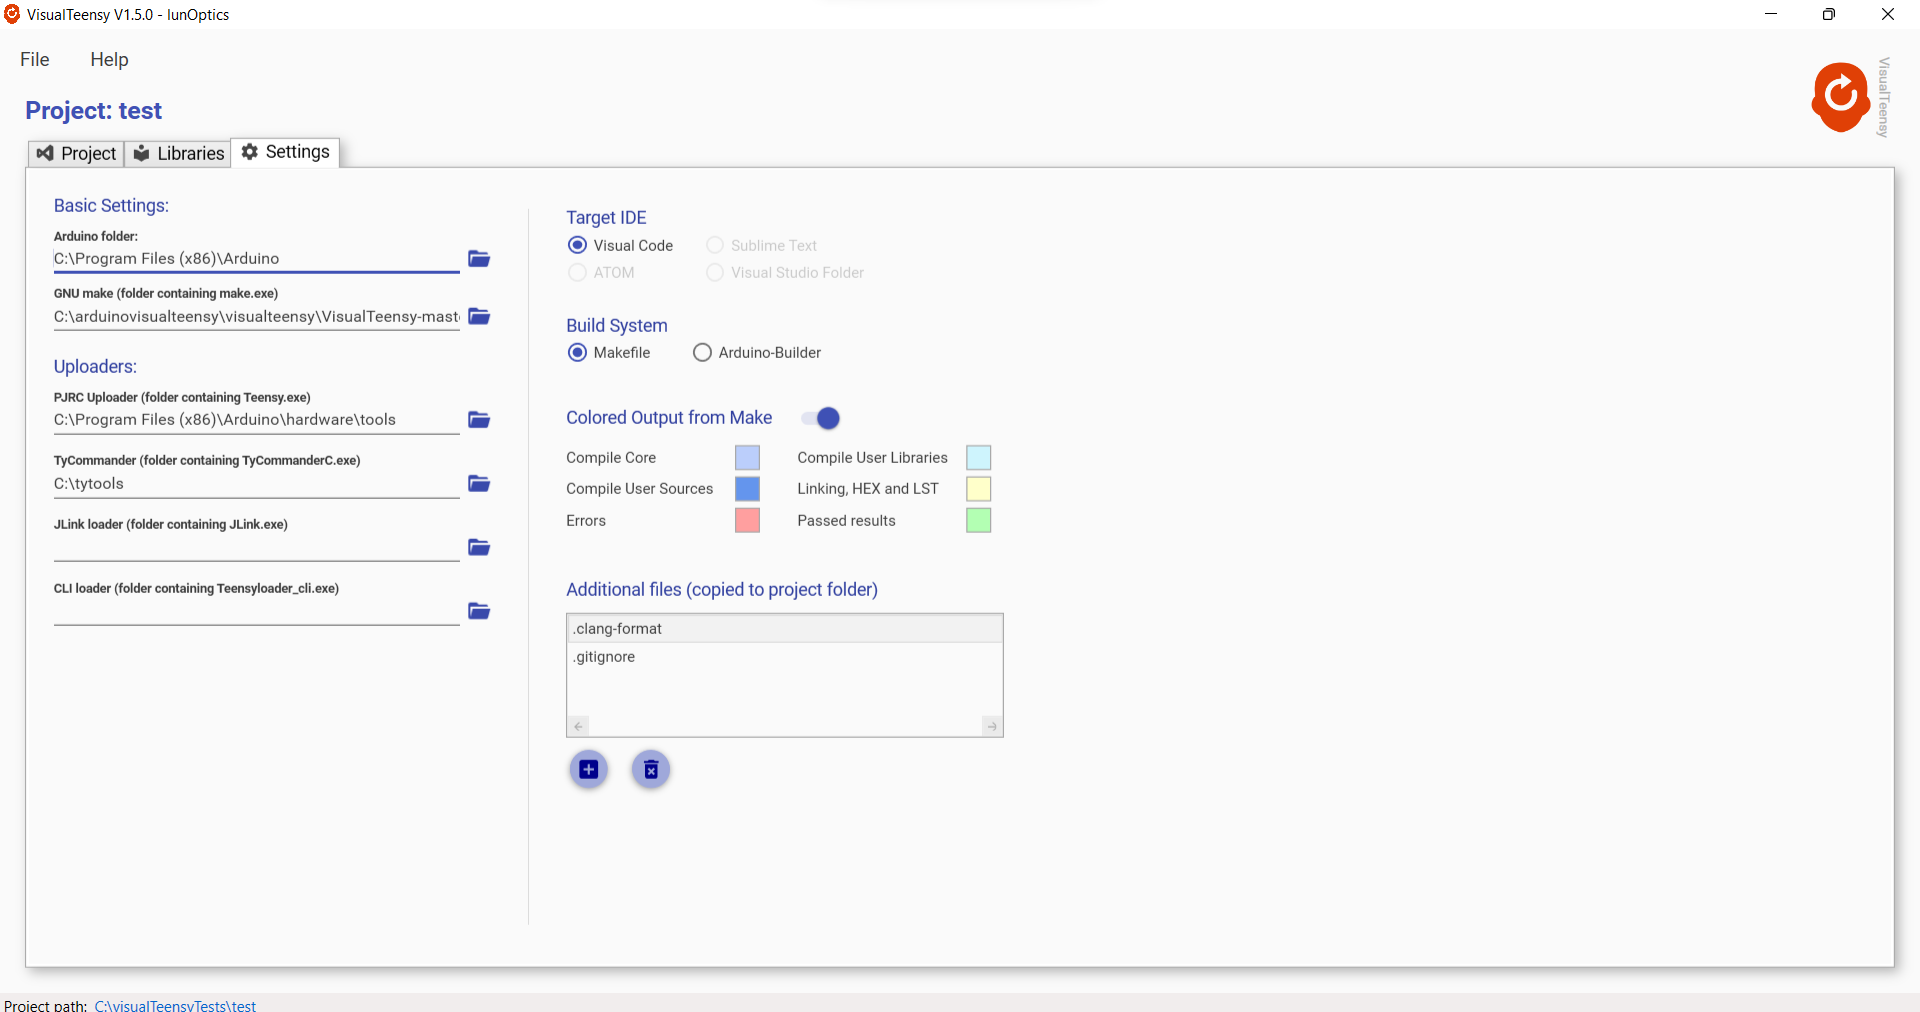Image resolution: width=1920 pixels, height=1012 pixels.
Task: Switch to the Libraries tab
Action: (x=177, y=153)
